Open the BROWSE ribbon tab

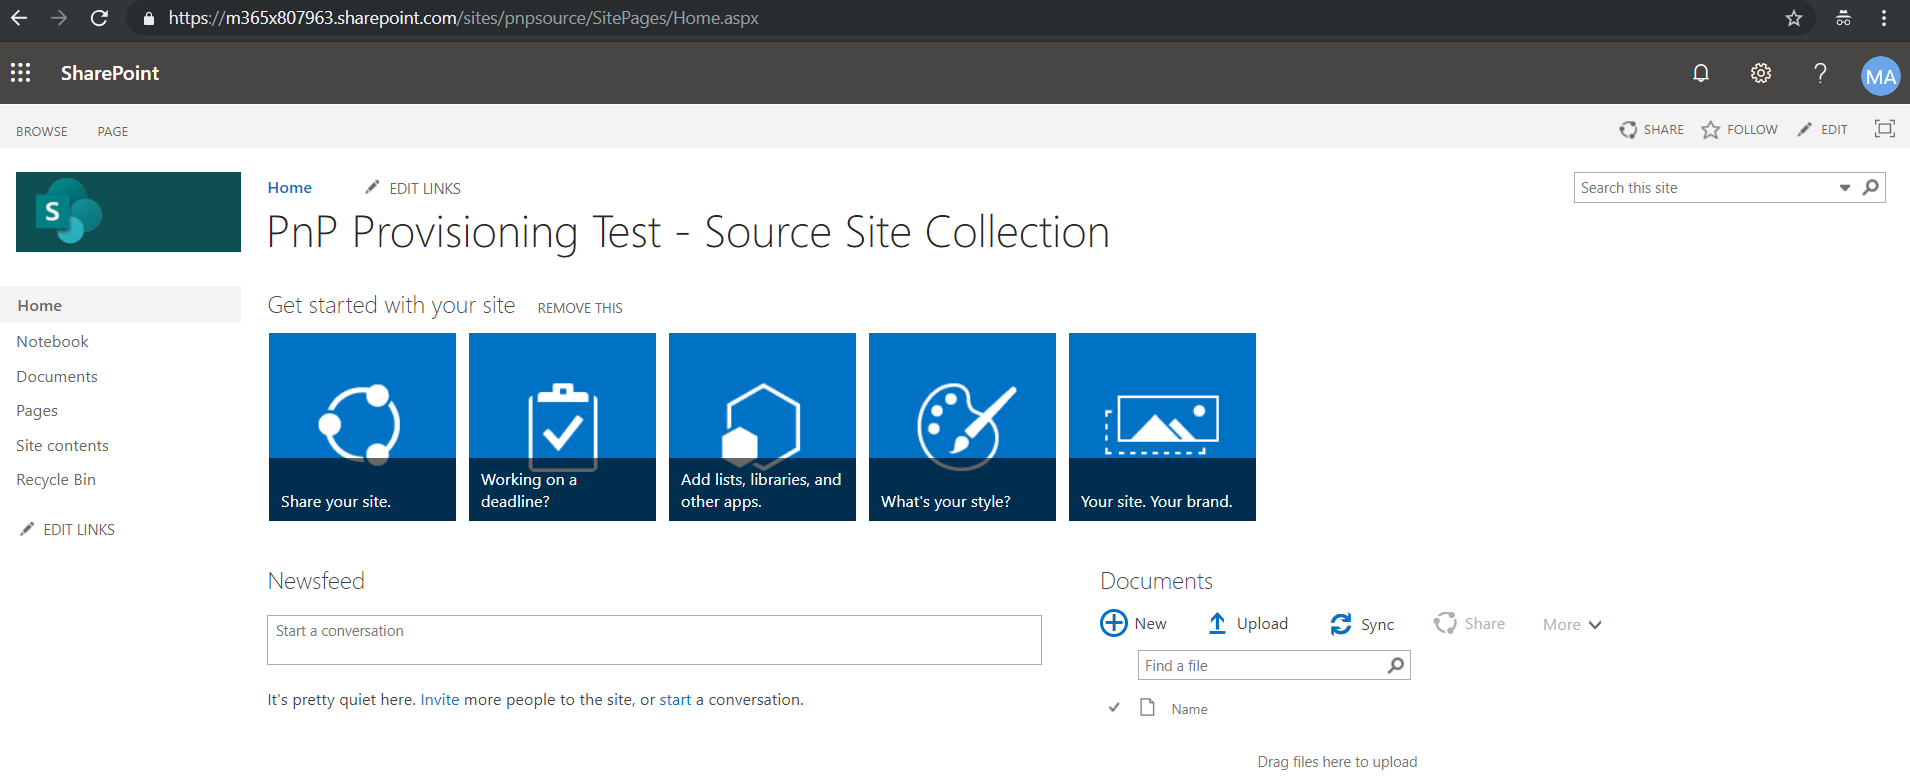tap(42, 131)
